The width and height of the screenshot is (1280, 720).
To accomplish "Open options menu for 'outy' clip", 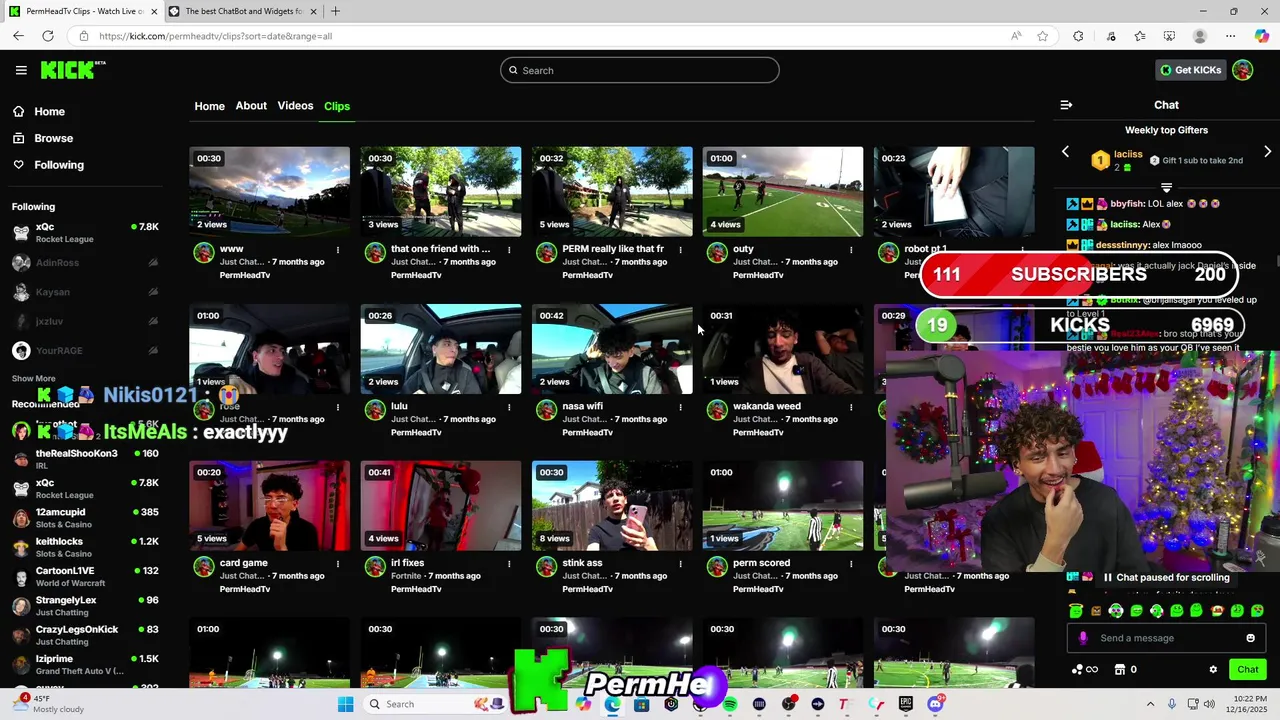I will pos(851,250).
